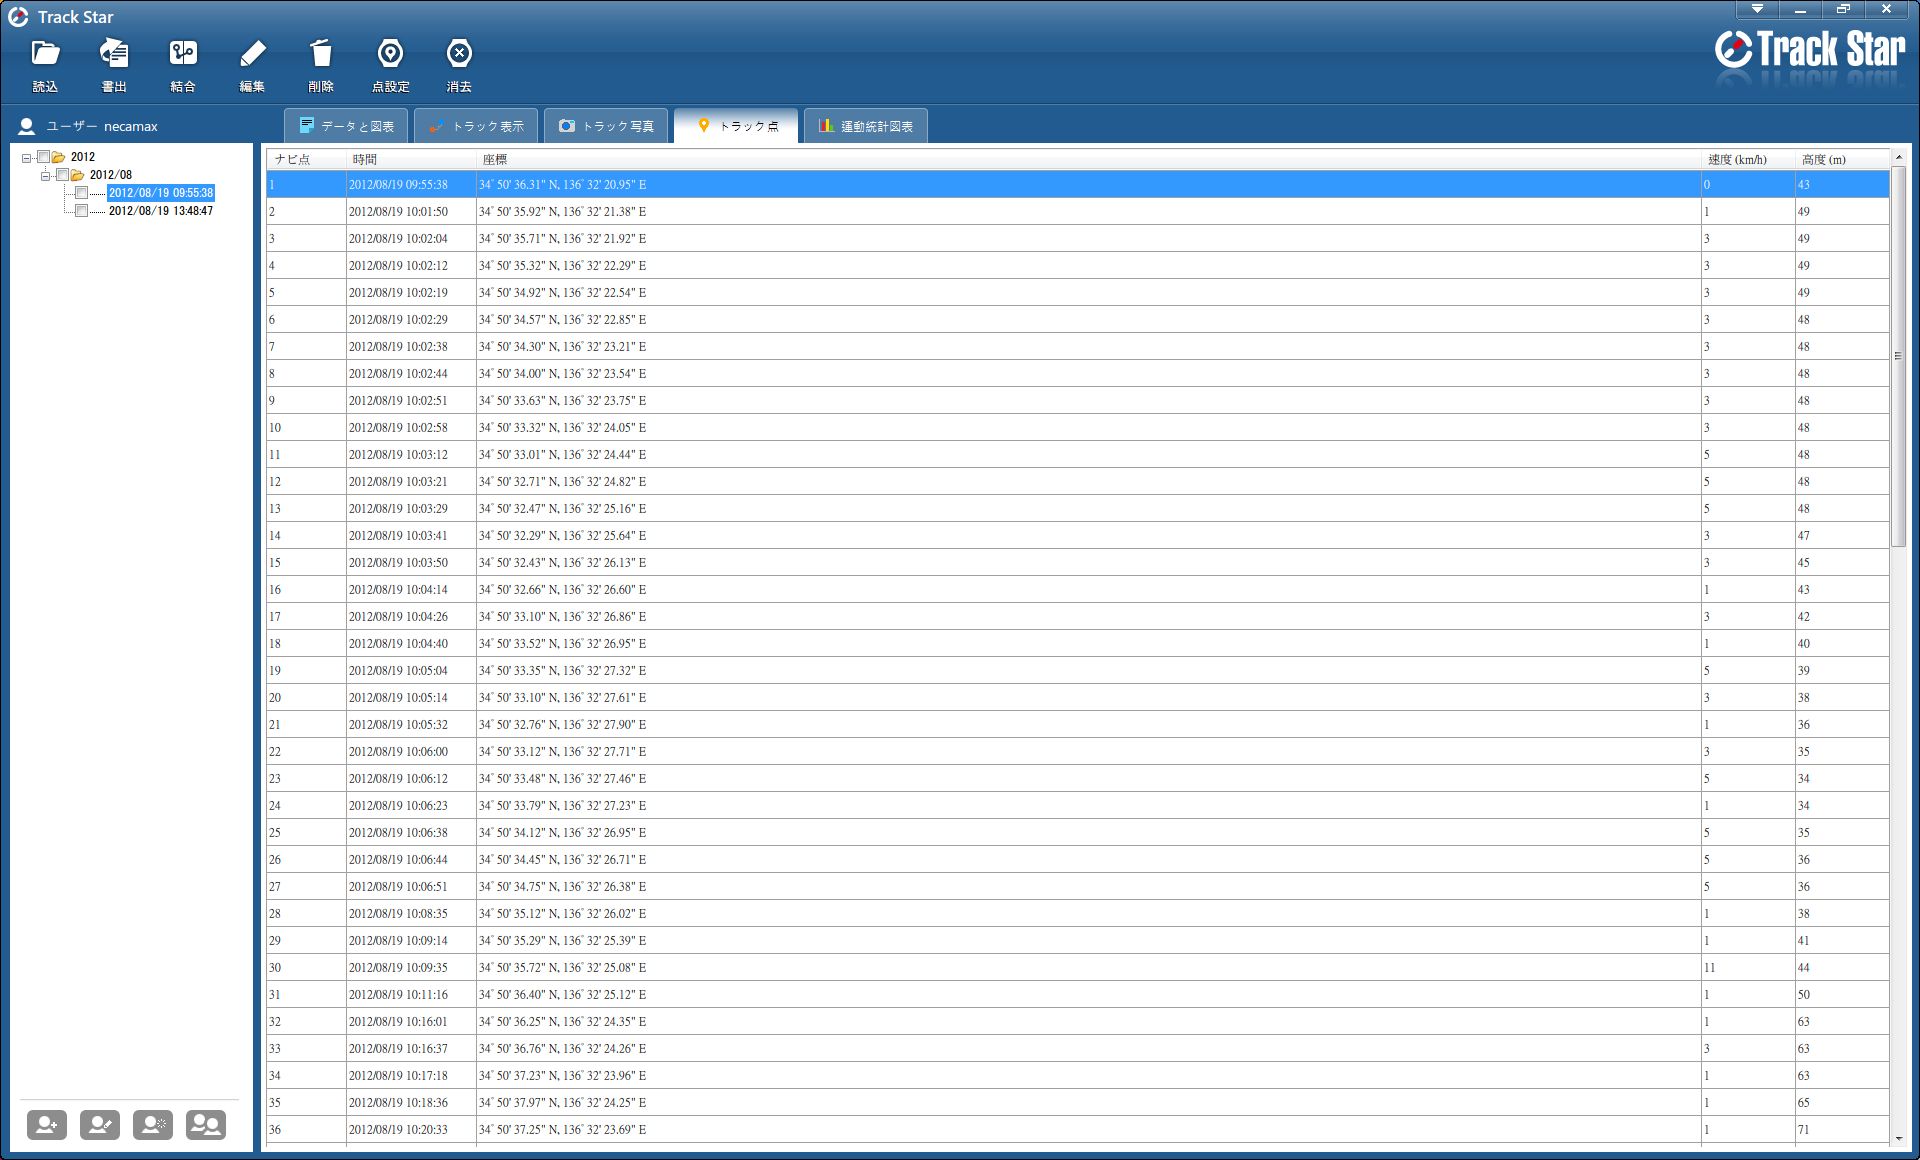Click the 削除 (delete) trash icon
The width and height of the screenshot is (1920, 1160).
click(x=321, y=54)
